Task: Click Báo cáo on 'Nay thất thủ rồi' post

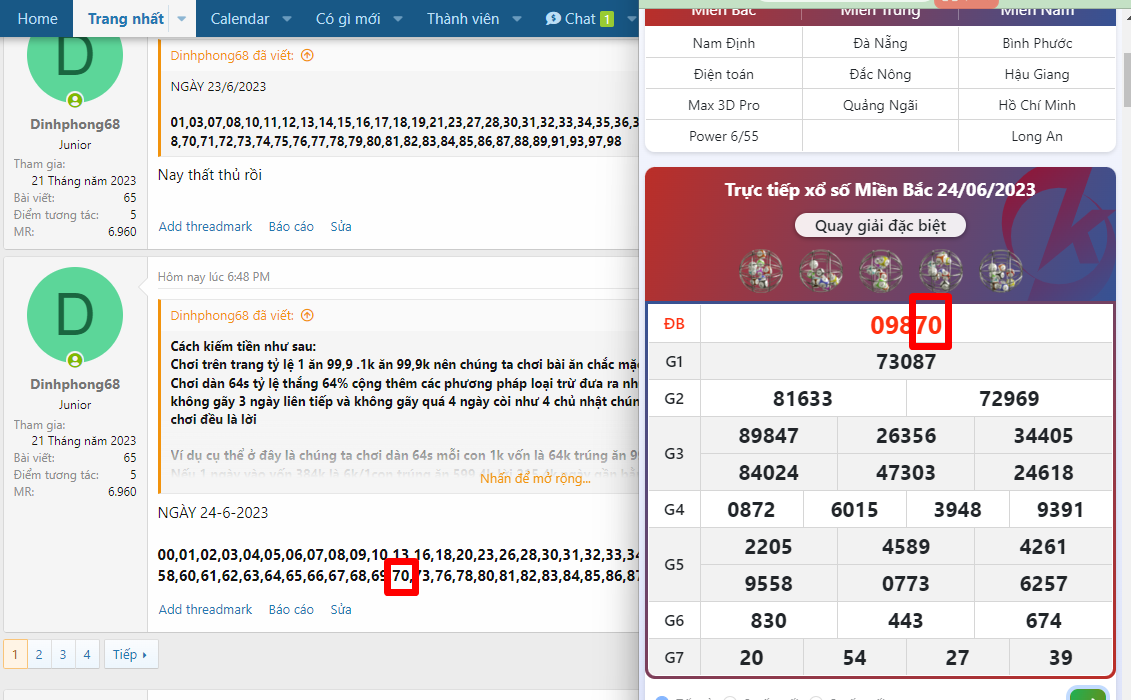Action: coord(291,227)
